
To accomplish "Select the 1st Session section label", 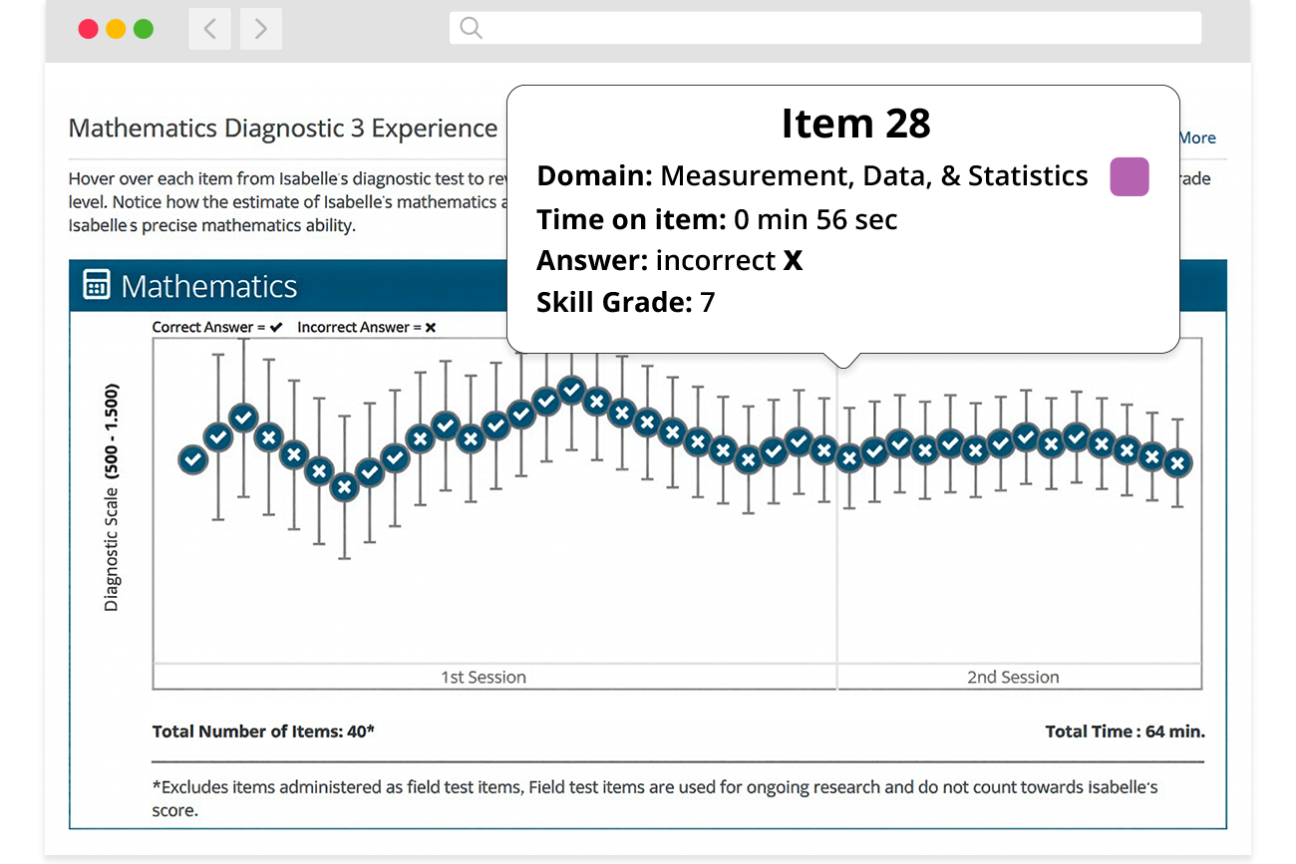I will pos(483,677).
